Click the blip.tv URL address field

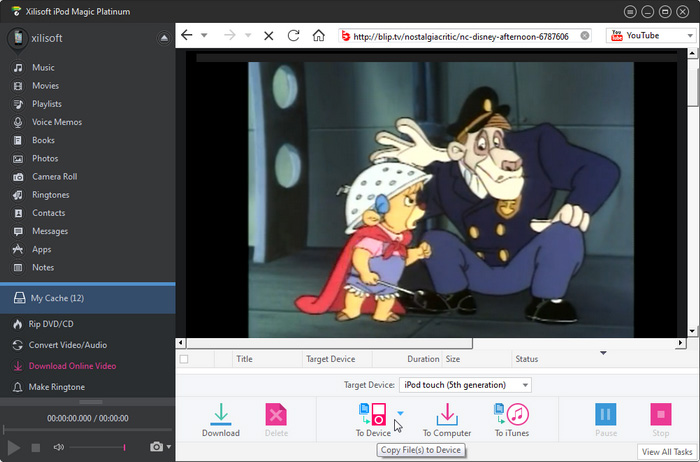pyautogui.click(x=460, y=35)
